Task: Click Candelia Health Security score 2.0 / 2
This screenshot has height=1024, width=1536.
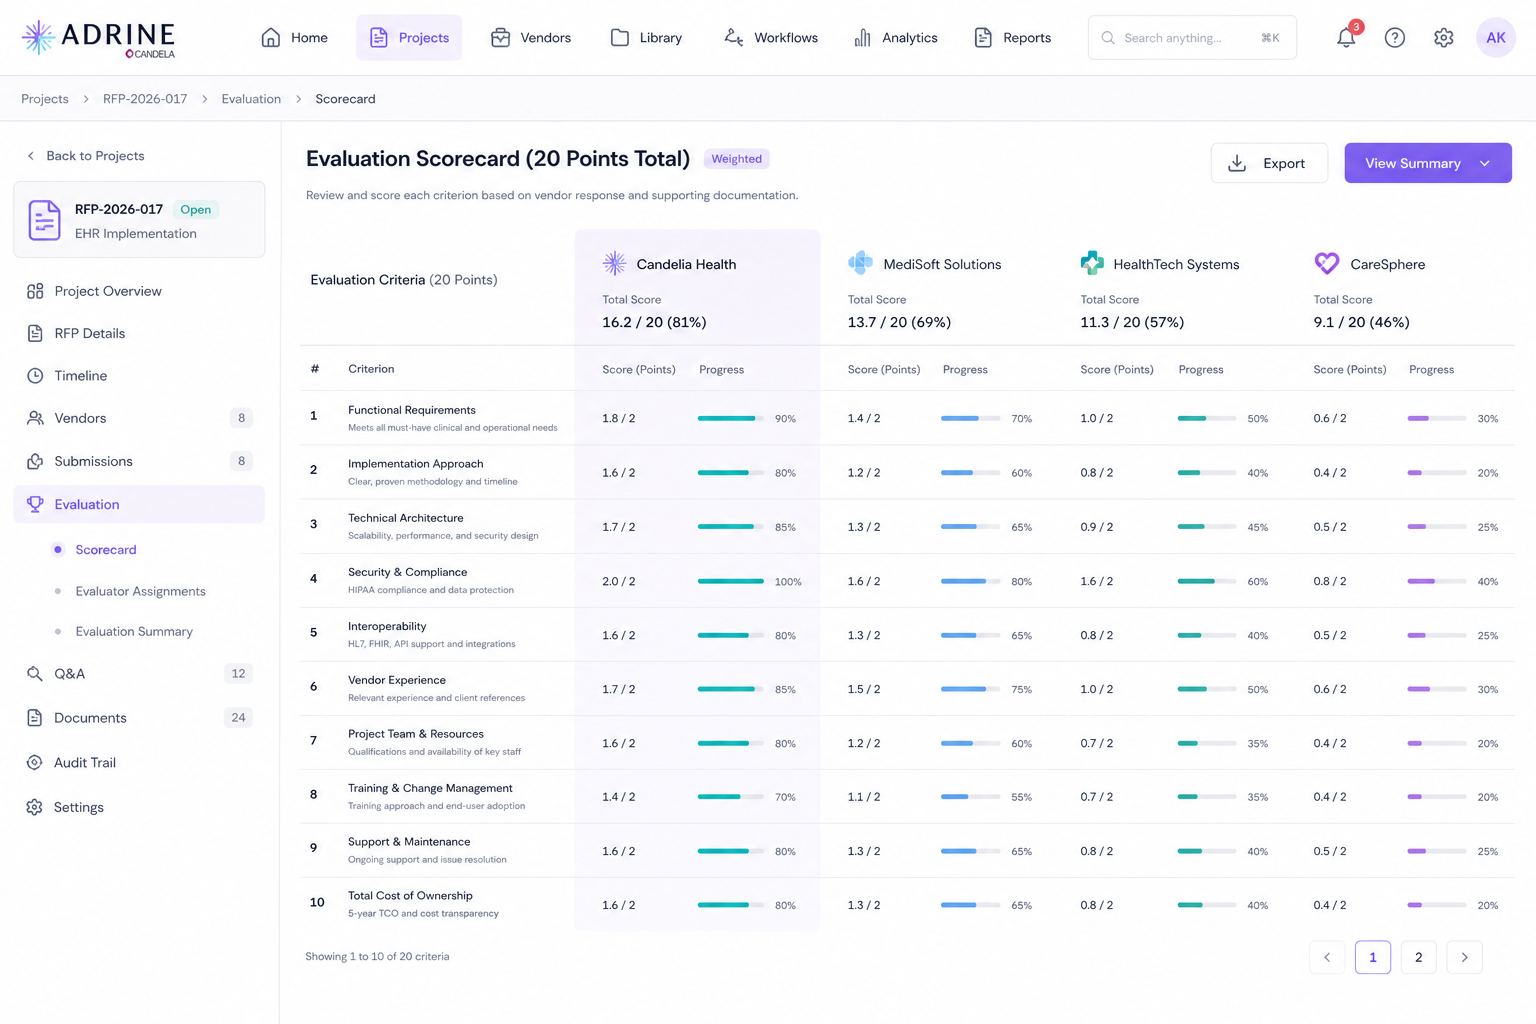Action: point(619,581)
